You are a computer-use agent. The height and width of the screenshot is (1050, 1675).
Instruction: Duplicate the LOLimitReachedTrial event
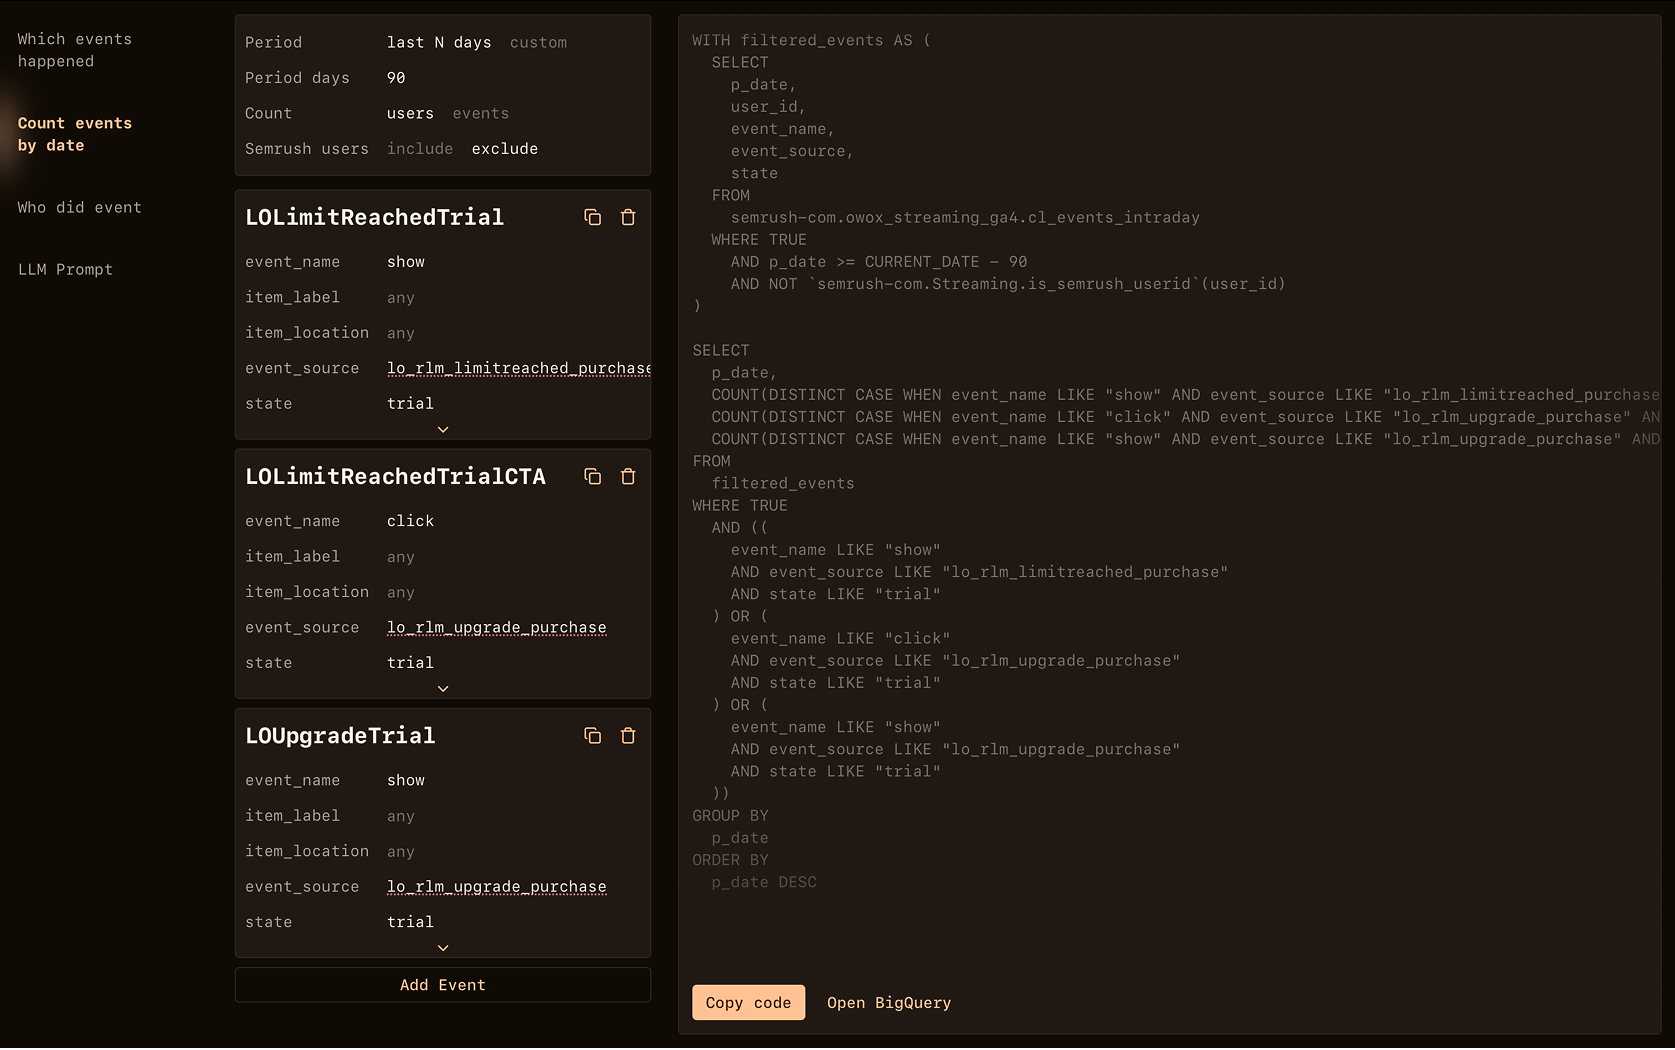(x=592, y=217)
